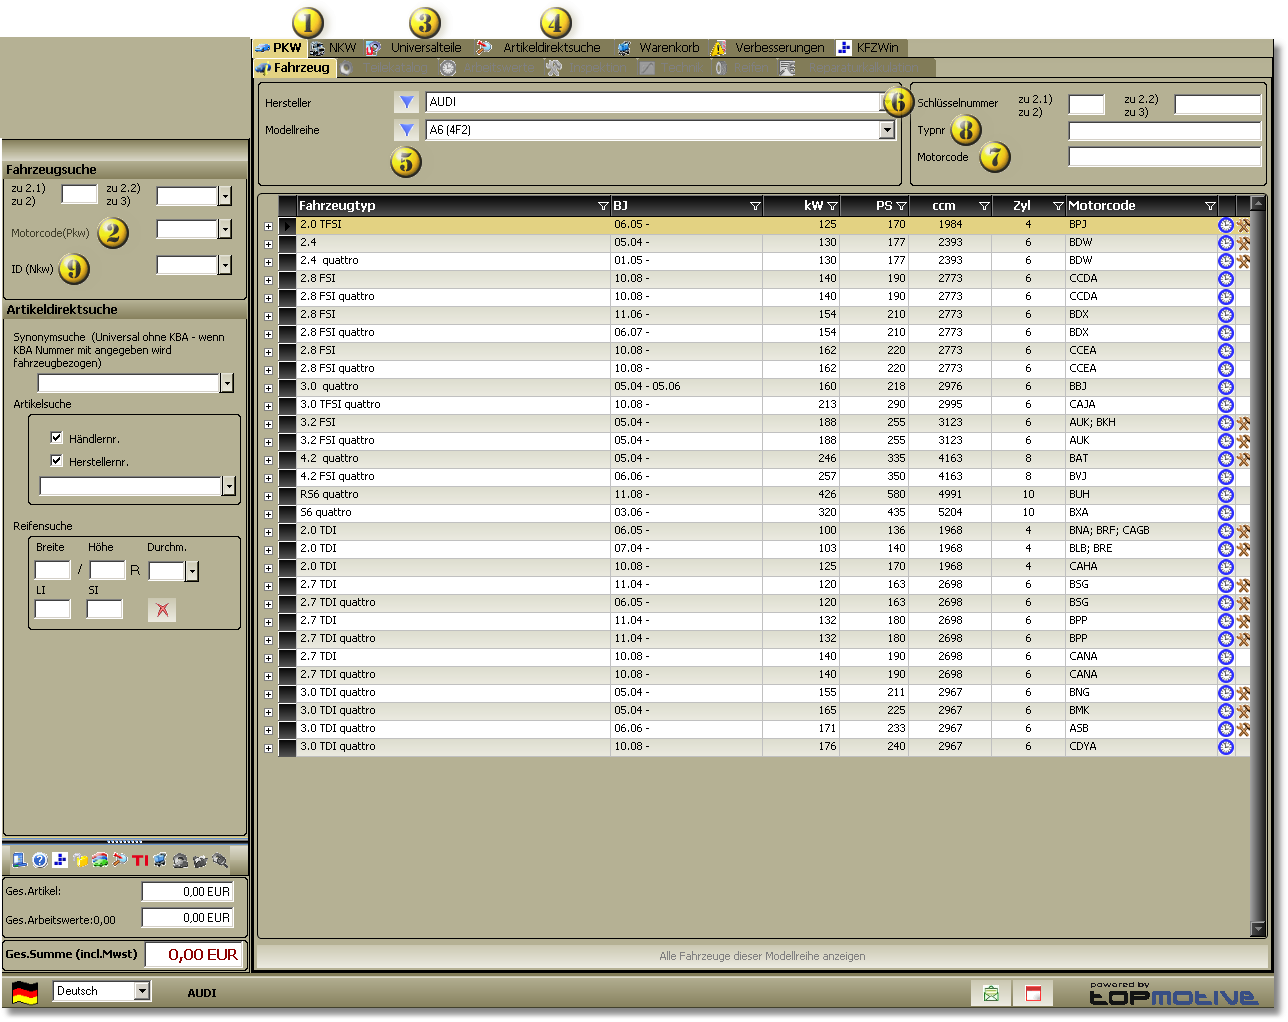Image resolution: width=1288 pixels, height=1022 pixels.
Task: Click the filter funnel on the BJ column
Action: 755,206
